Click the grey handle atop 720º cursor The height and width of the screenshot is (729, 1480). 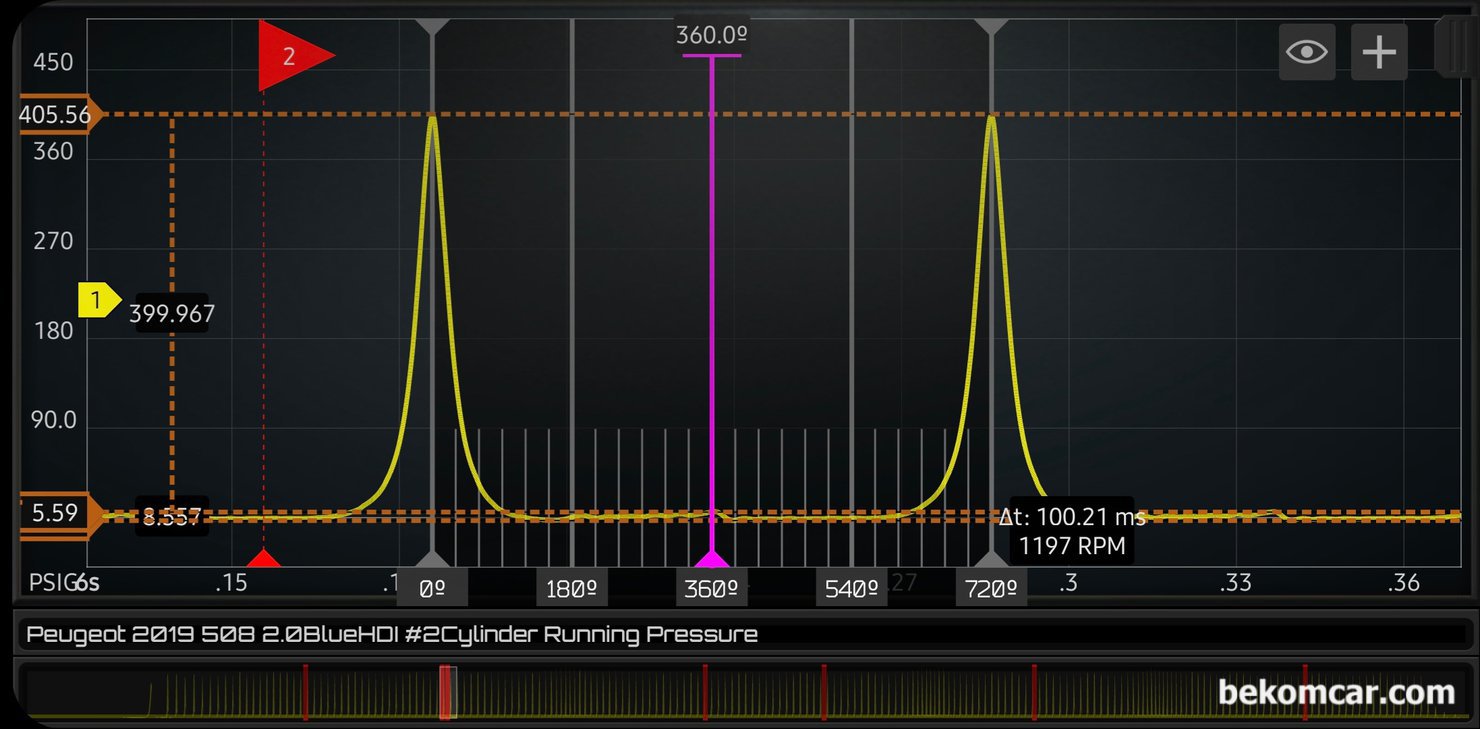pos(991,27)
